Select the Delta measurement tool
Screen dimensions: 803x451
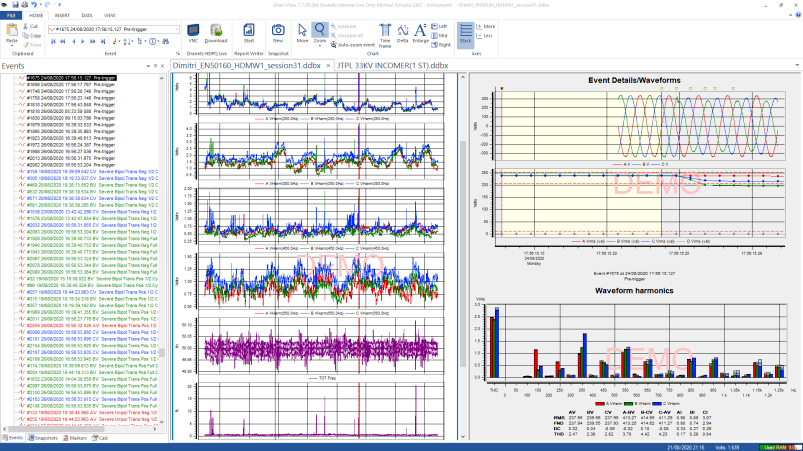point(405,32)
